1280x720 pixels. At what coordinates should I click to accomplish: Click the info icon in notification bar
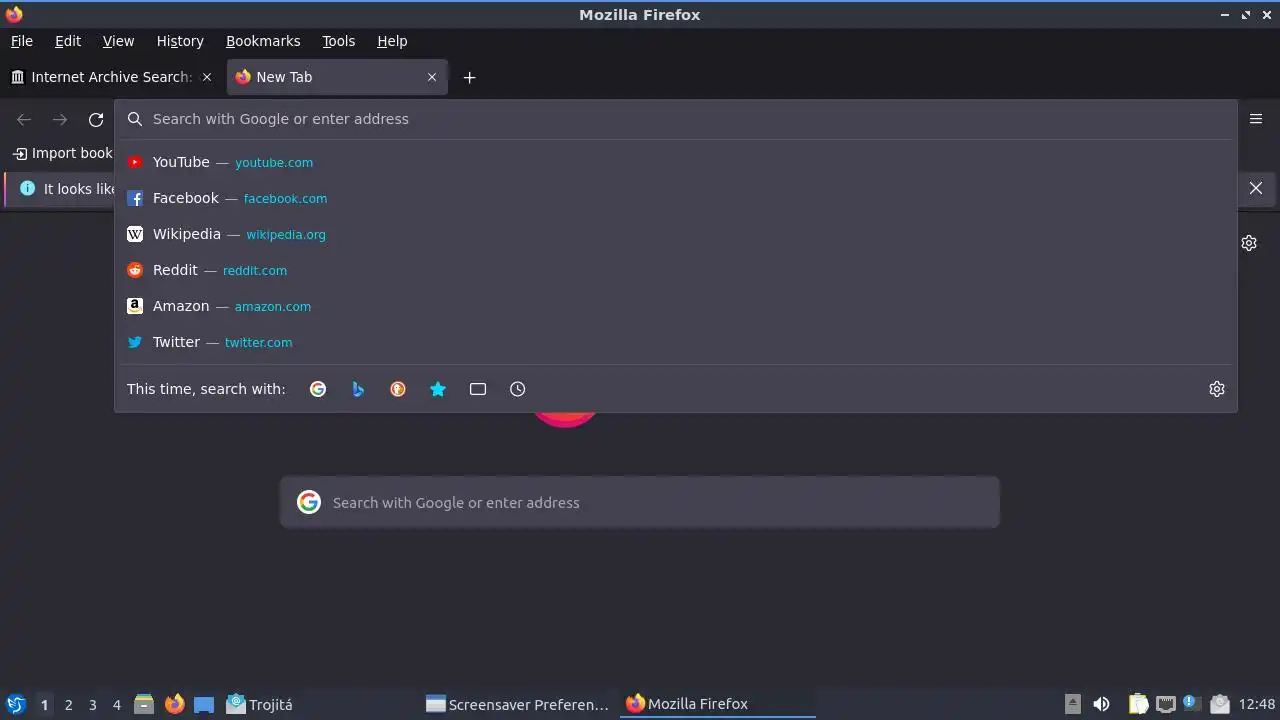[x=27, y=188]
